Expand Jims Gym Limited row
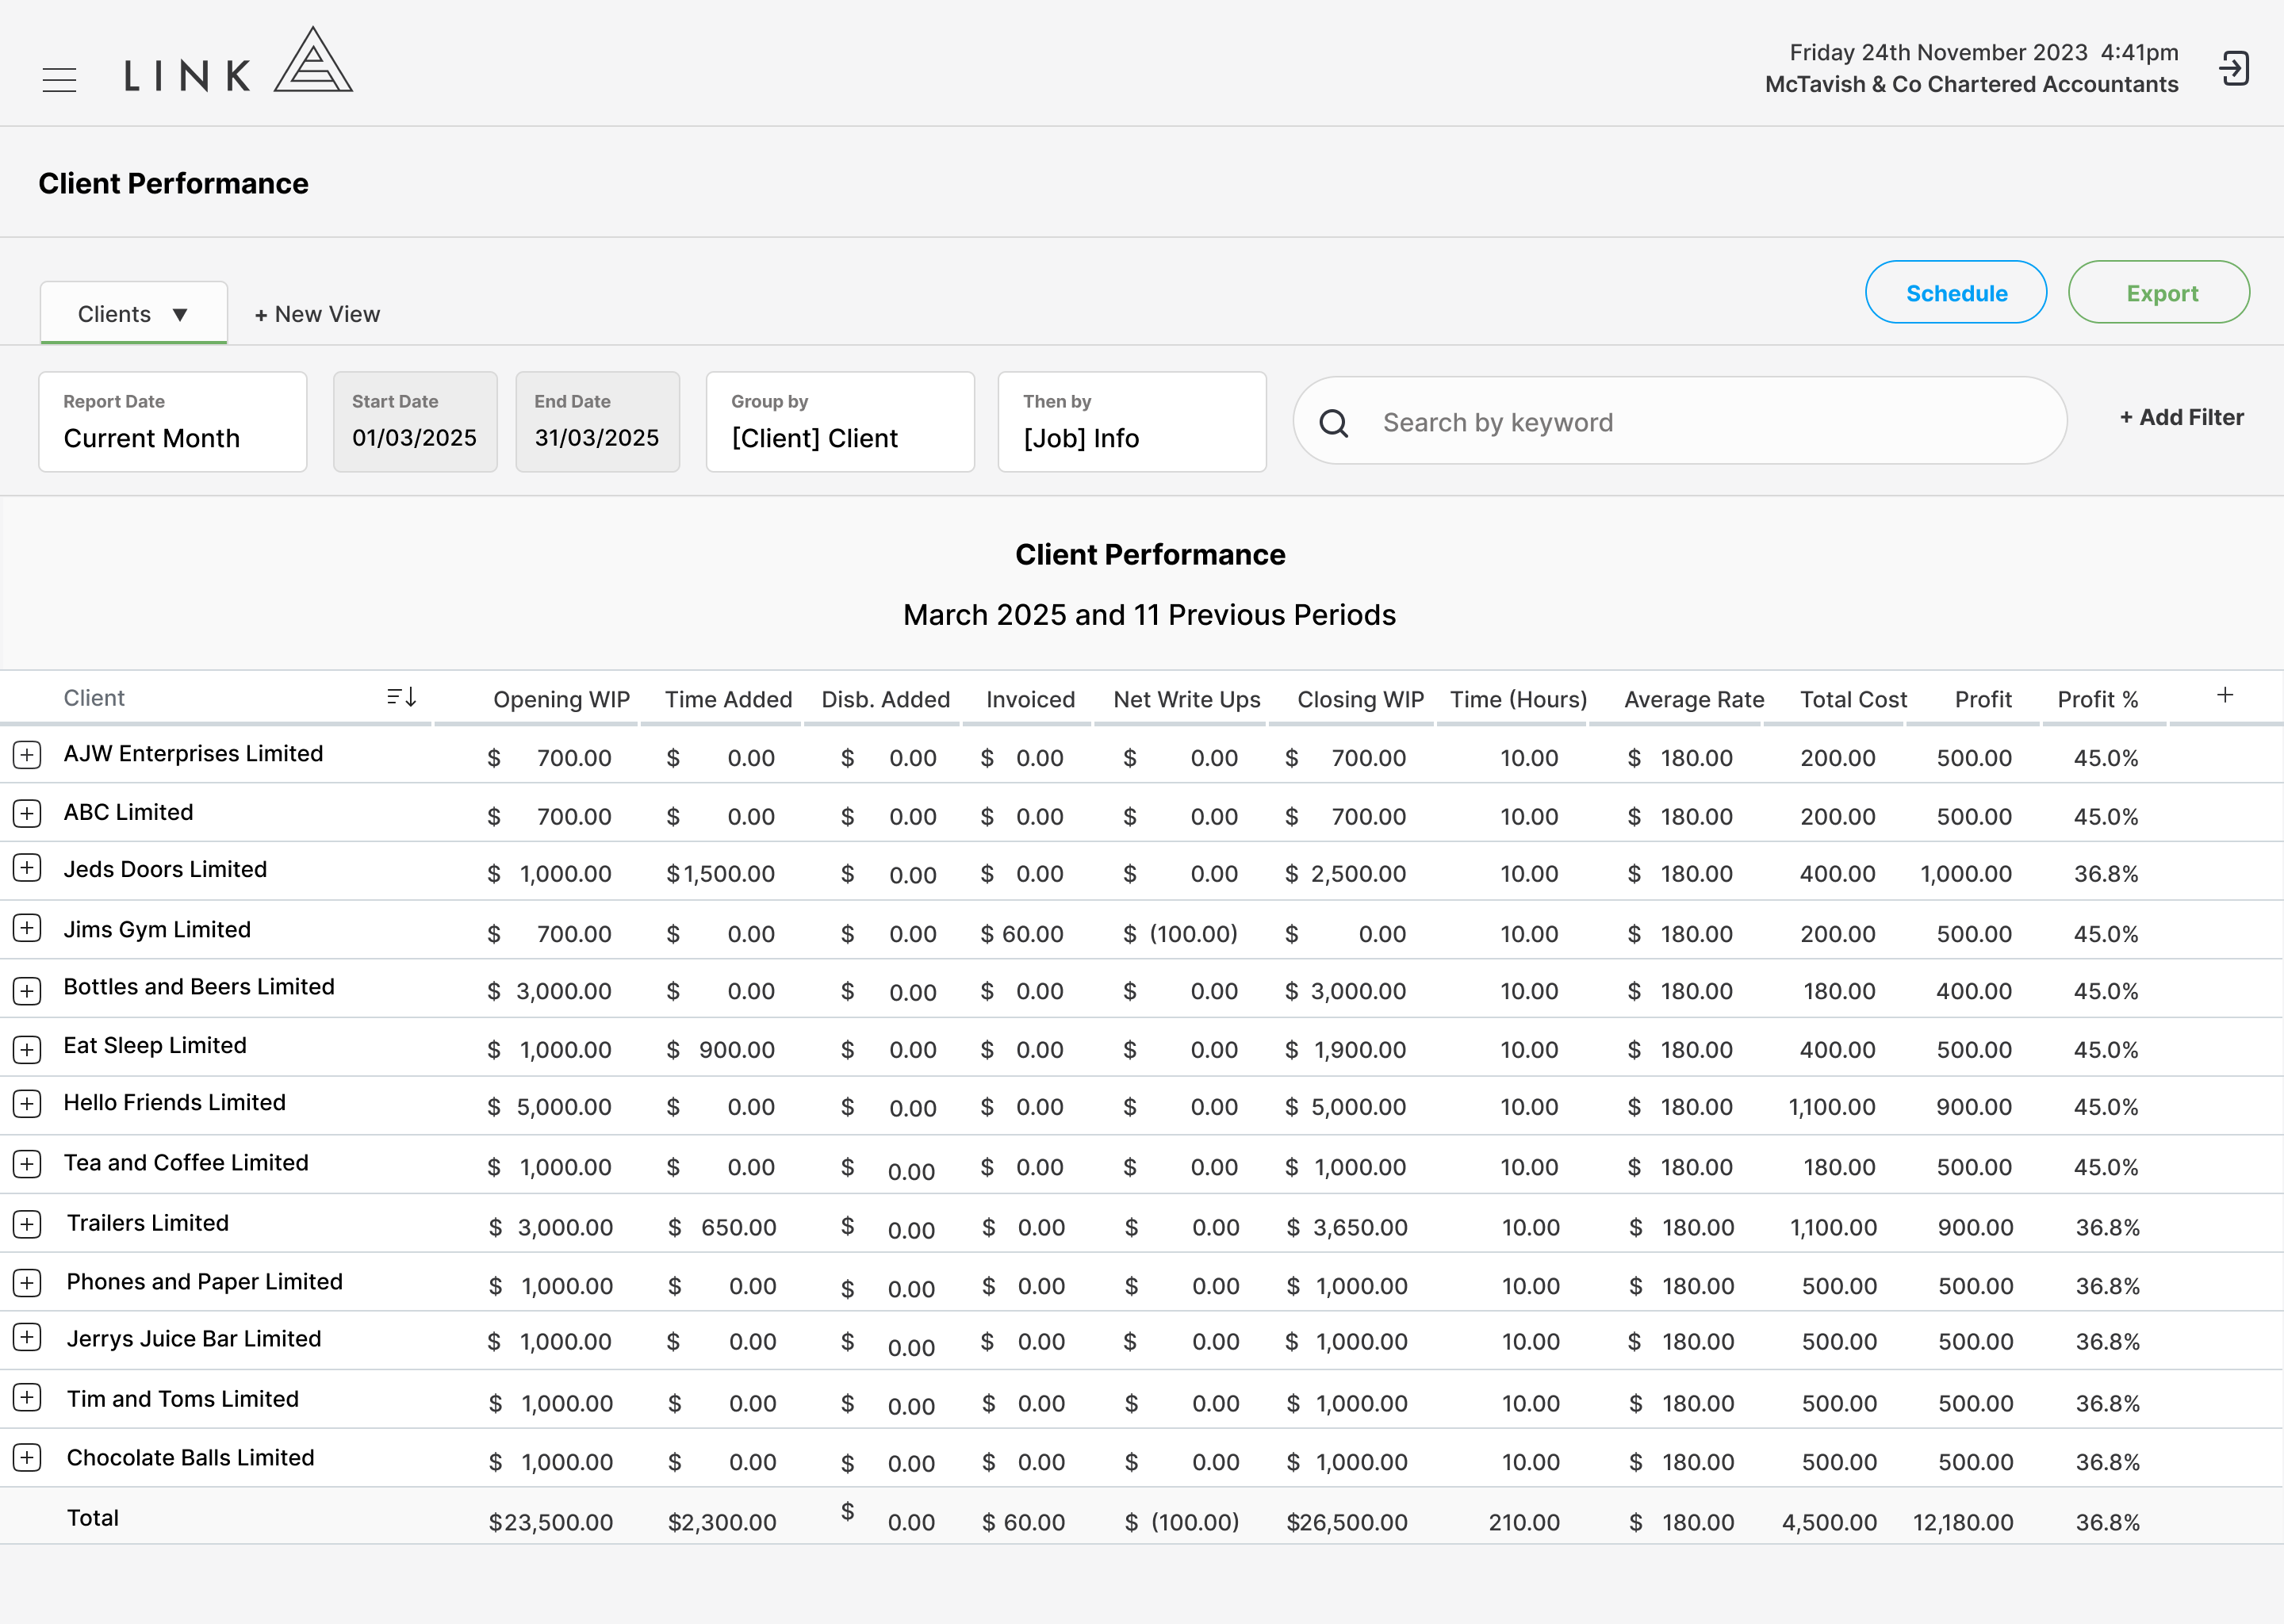Screen dimensions: 2284x1624 click(27, 928)
